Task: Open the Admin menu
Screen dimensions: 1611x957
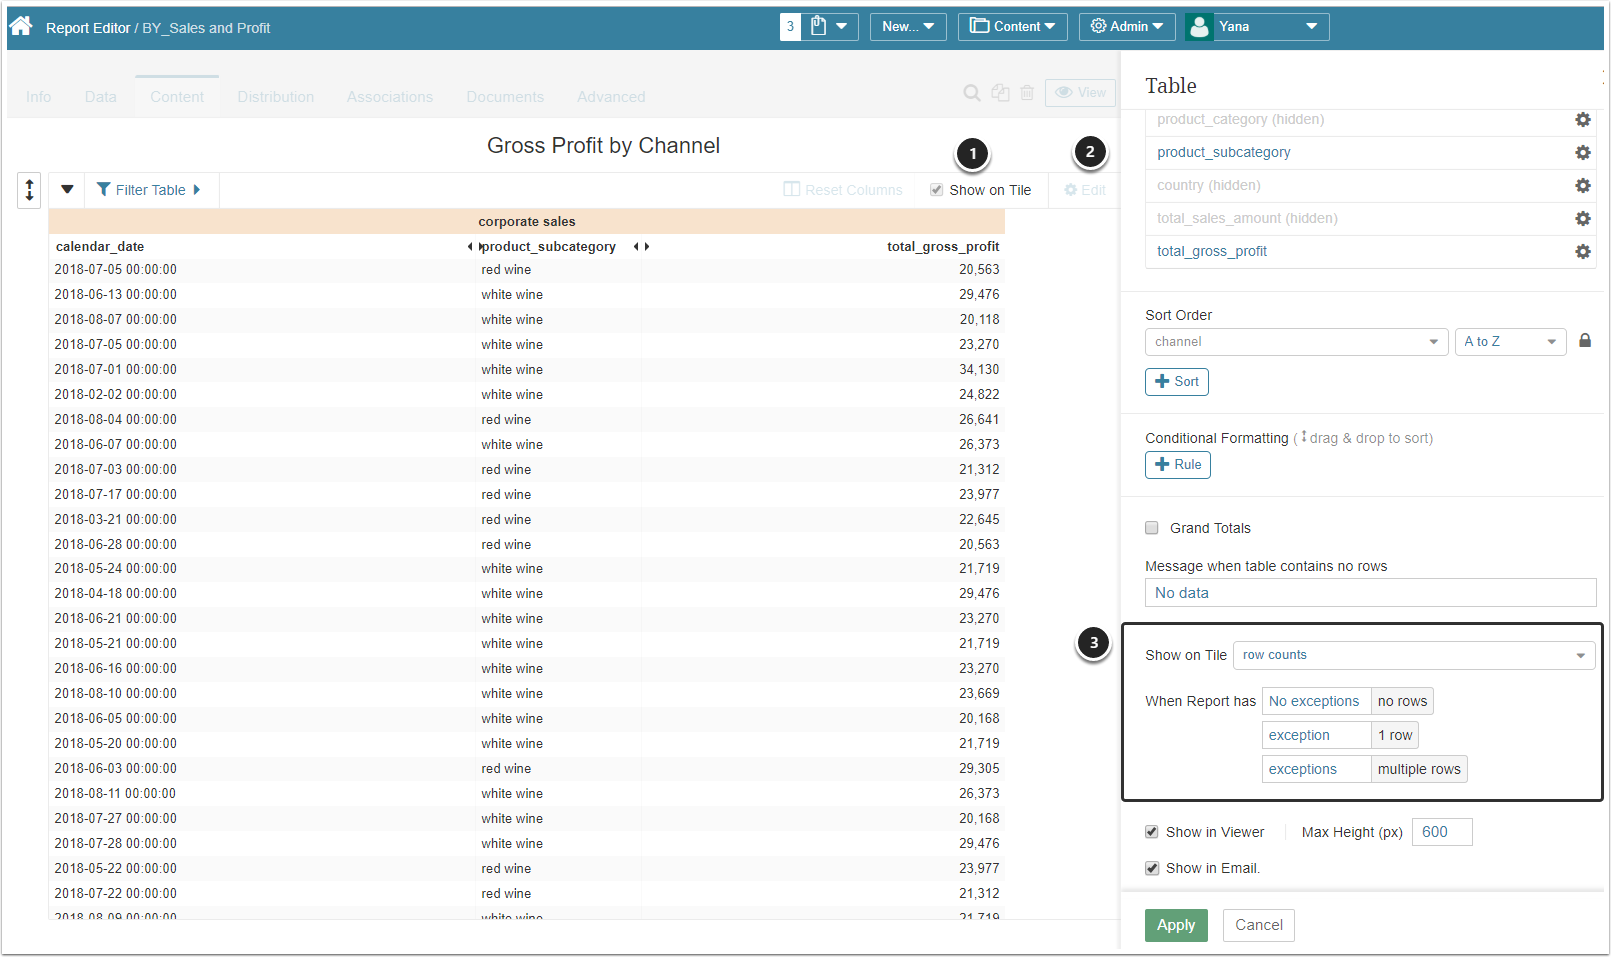Action: click(1126, 27)
